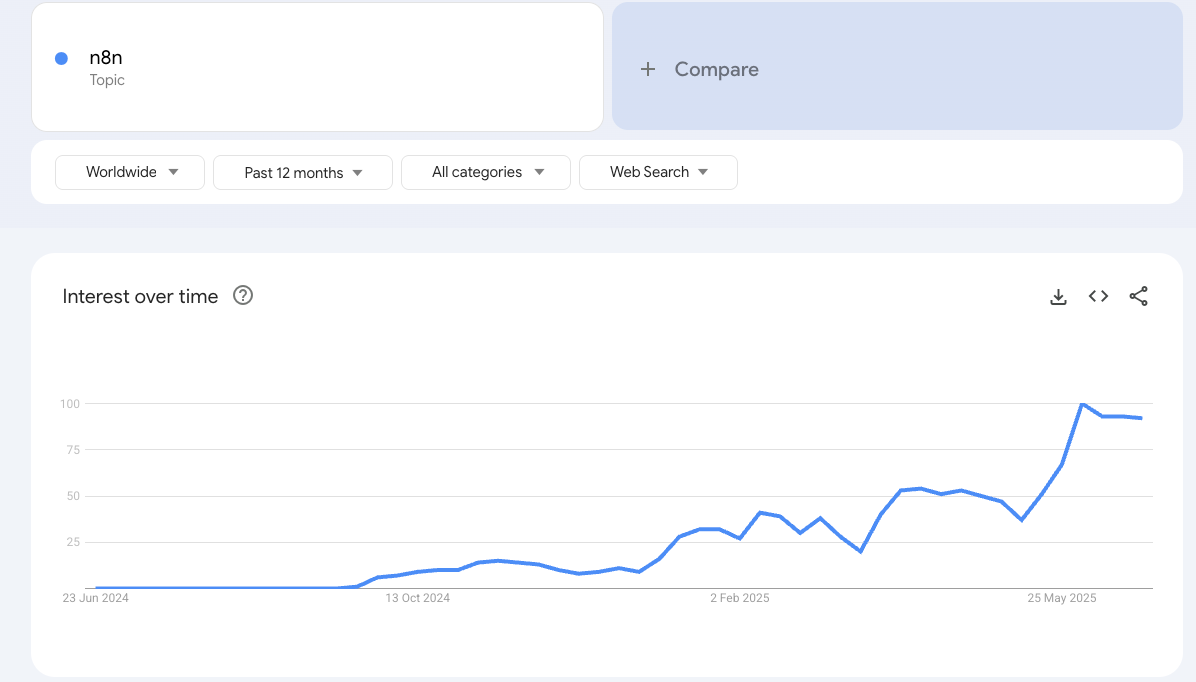Open the Worldwide region dropdown

point(130,172)
